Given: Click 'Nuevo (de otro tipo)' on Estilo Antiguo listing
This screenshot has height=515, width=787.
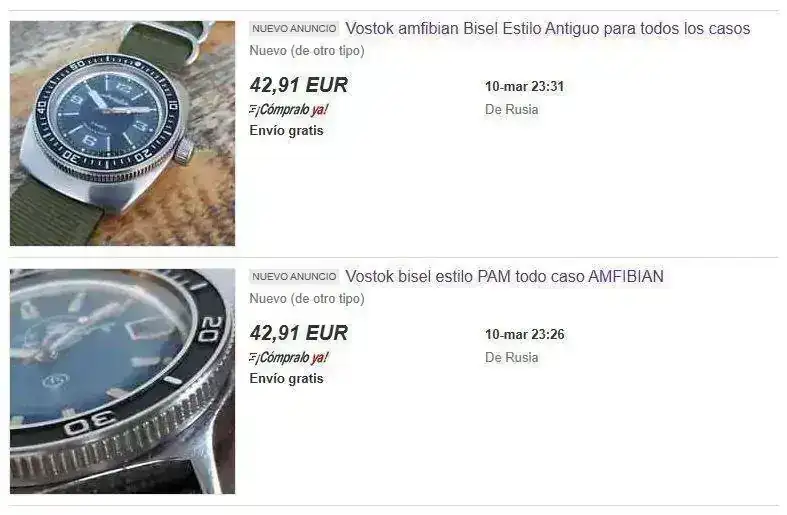Looking at the screenshot, I should 307,51.
